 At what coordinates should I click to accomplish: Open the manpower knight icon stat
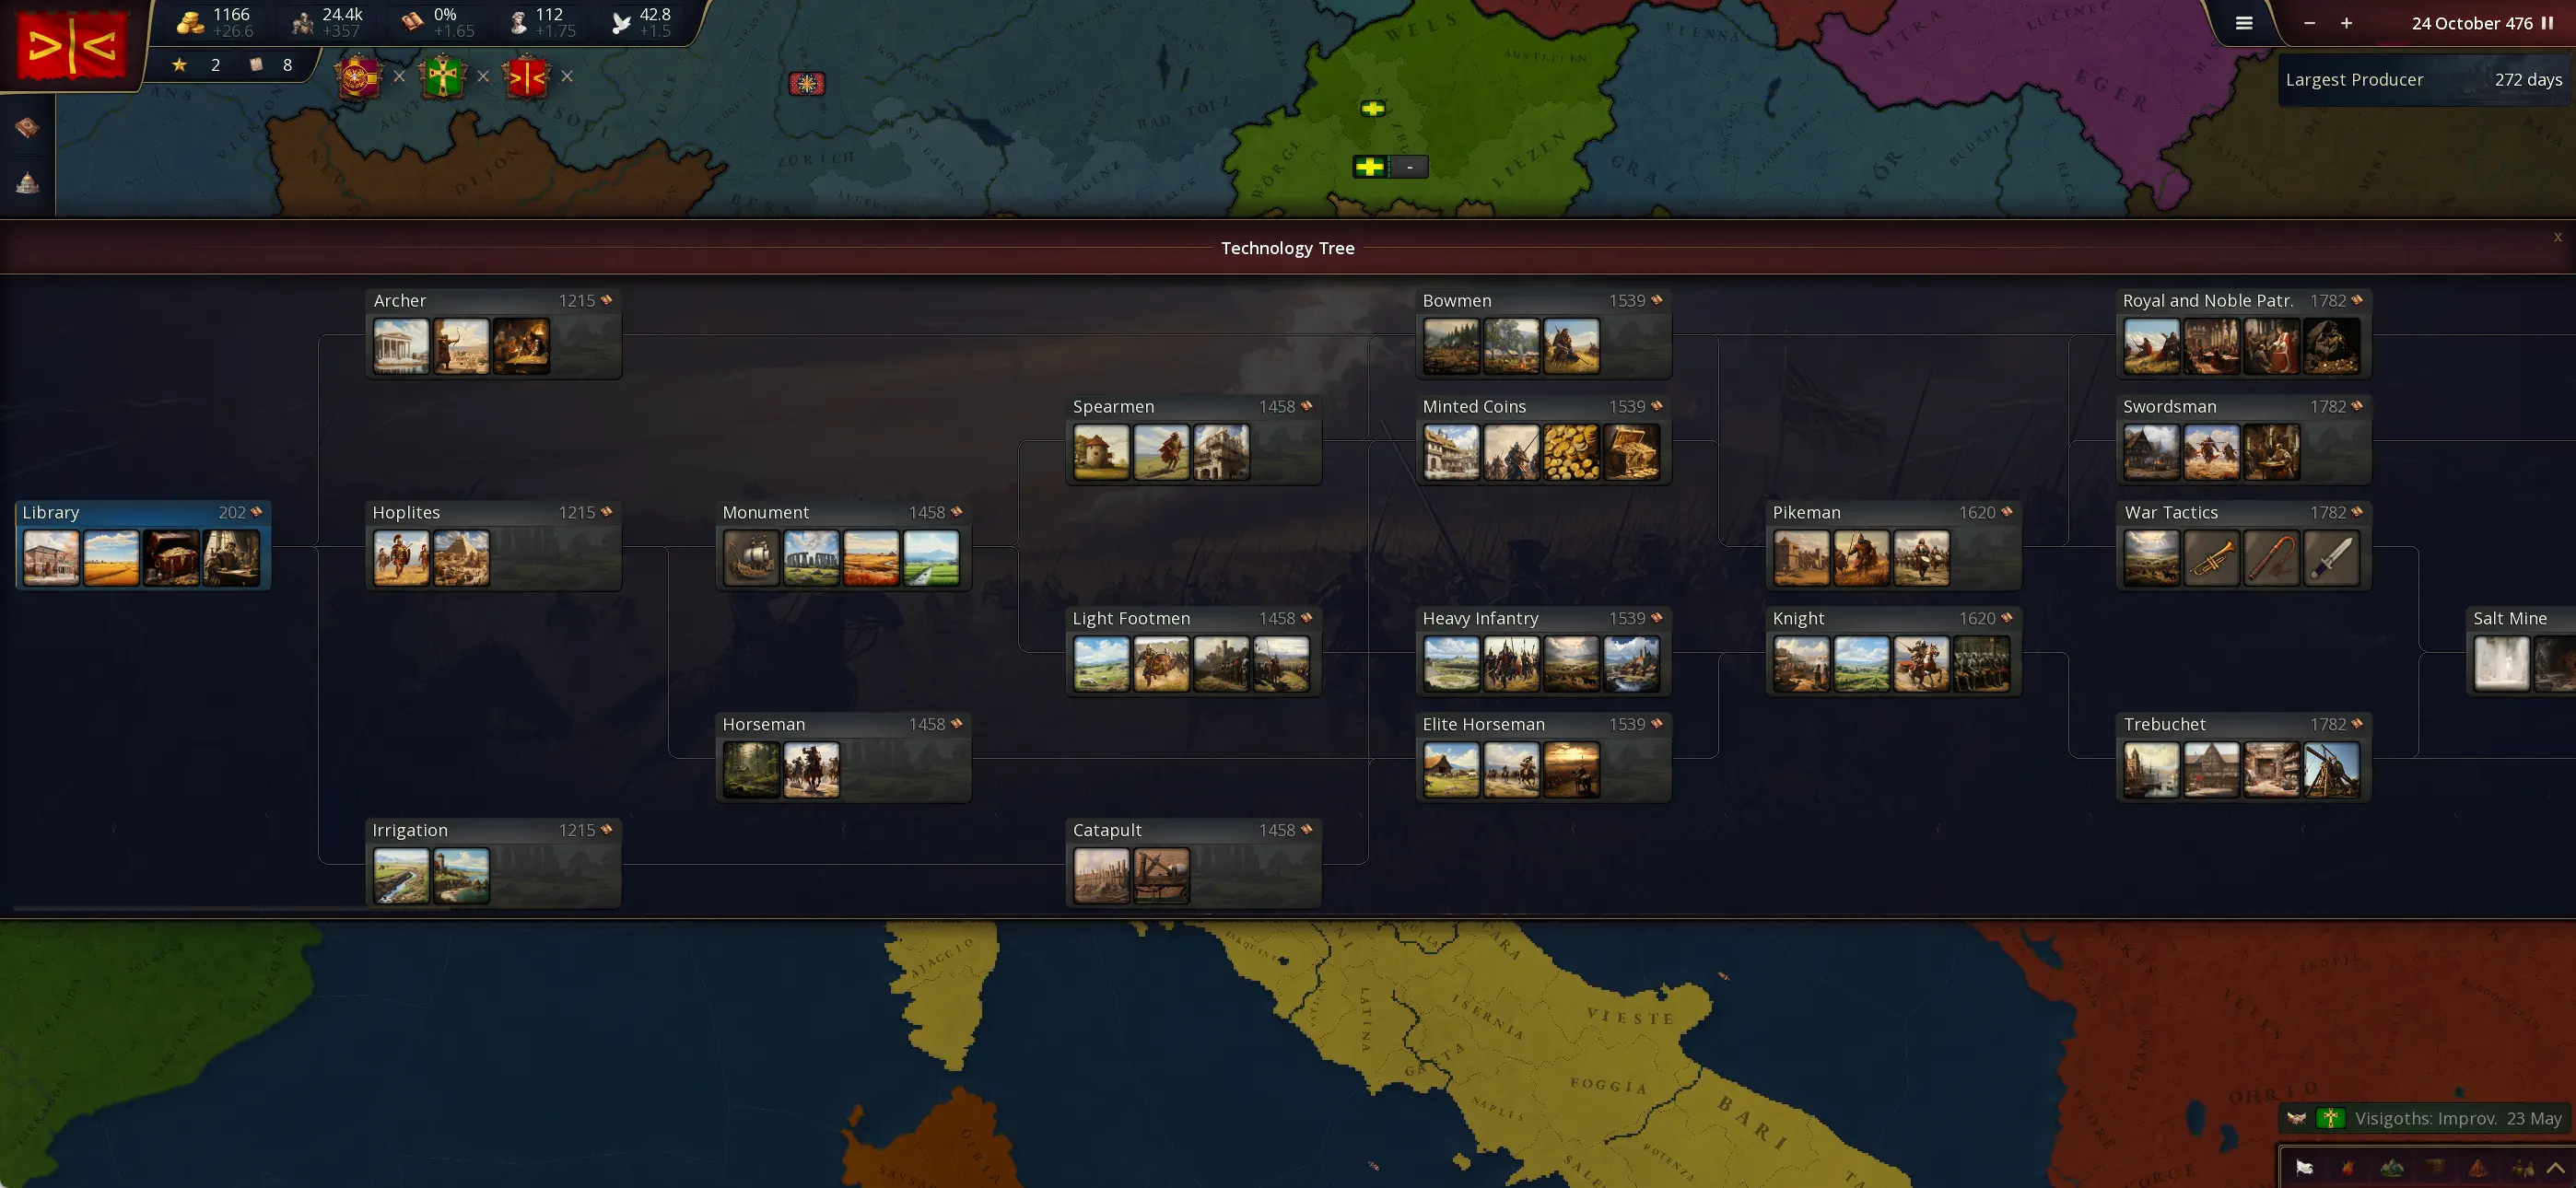(302, 22)
